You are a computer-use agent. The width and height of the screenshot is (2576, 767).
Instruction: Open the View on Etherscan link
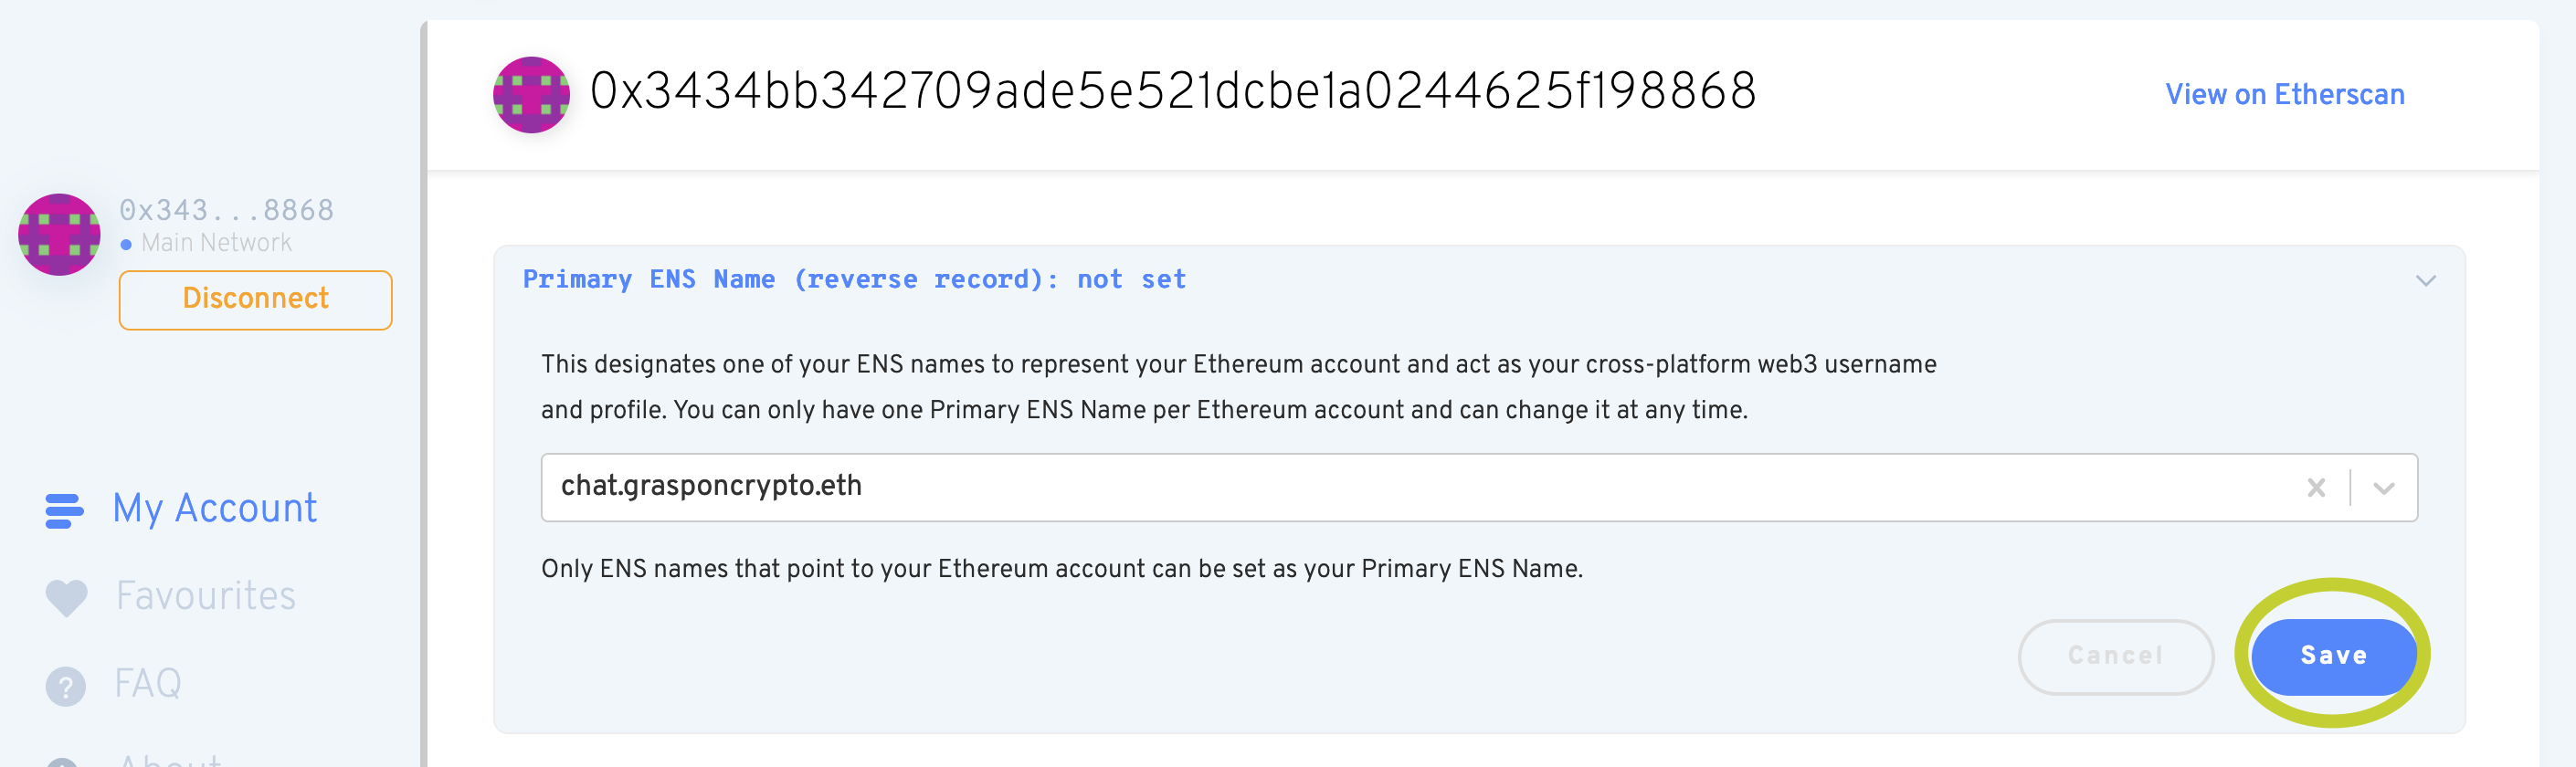coord(2285,94)
